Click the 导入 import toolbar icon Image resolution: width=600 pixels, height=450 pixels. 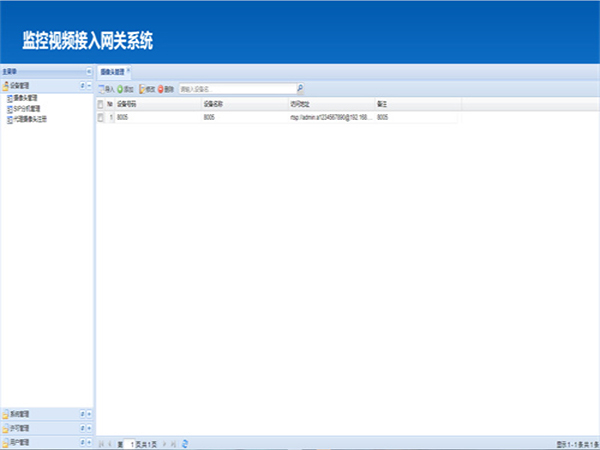tap(101, 88)
